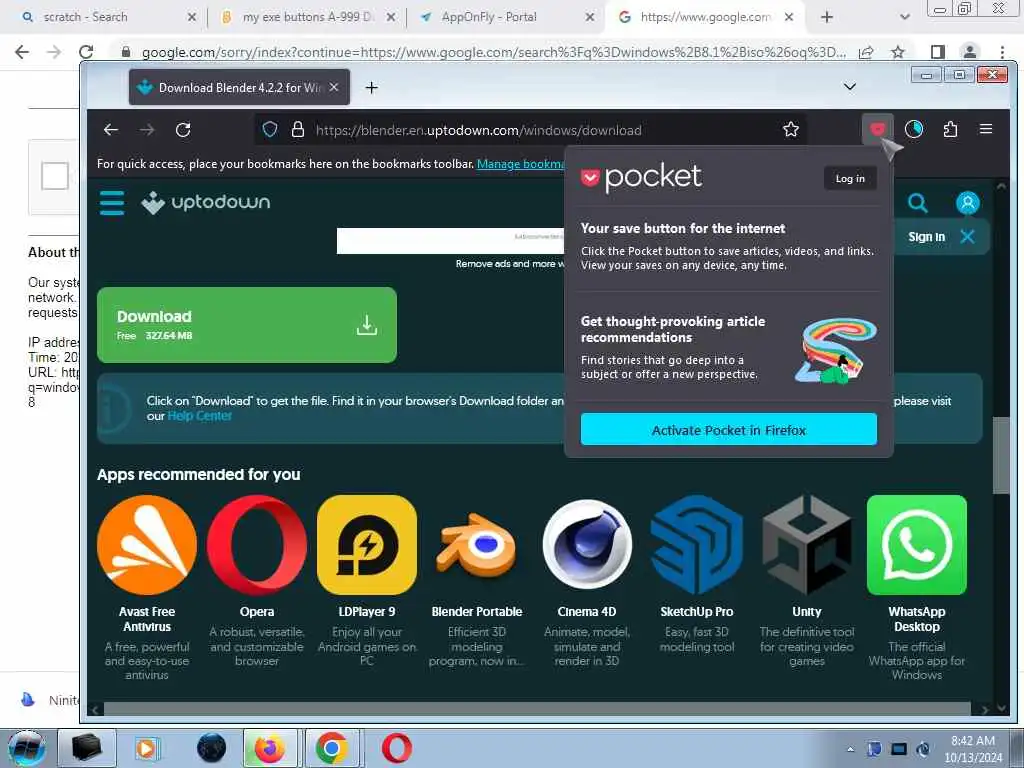This screenshot has height=768, width=1024.
Task: Open the Manage bookmarks link
Action: coord(520,164)
